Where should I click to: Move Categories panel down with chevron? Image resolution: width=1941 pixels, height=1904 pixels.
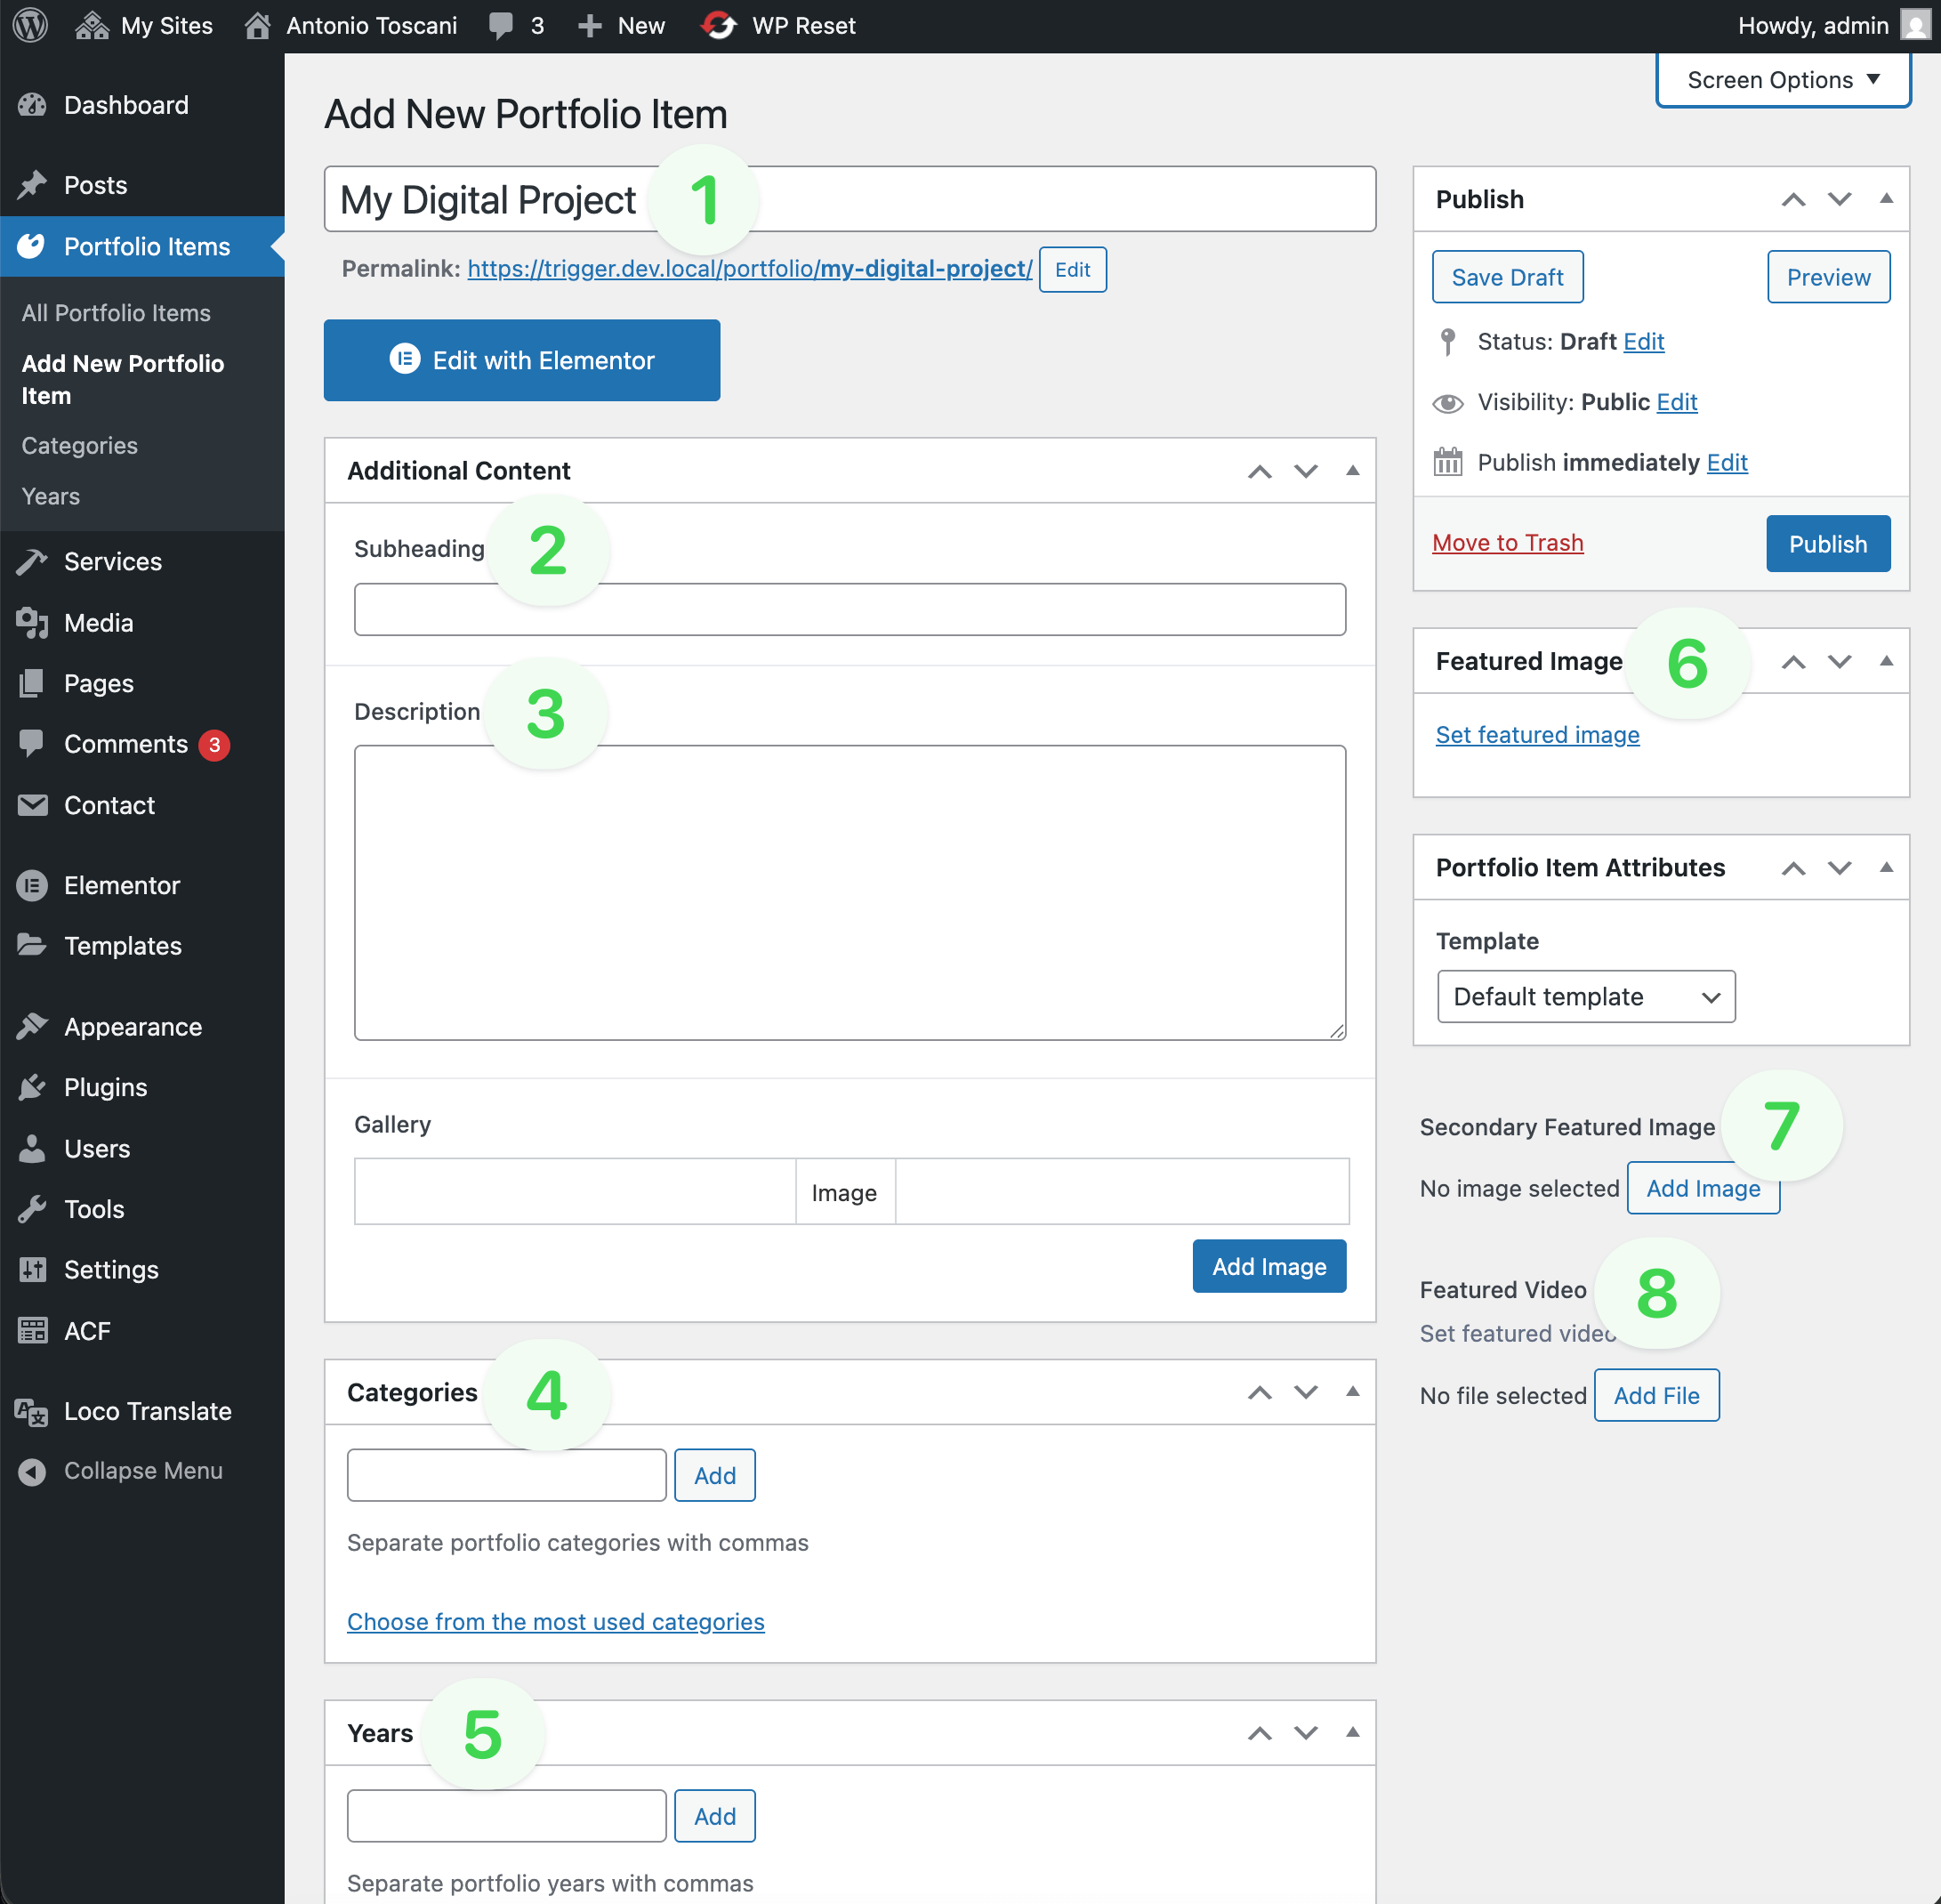1305,1392
